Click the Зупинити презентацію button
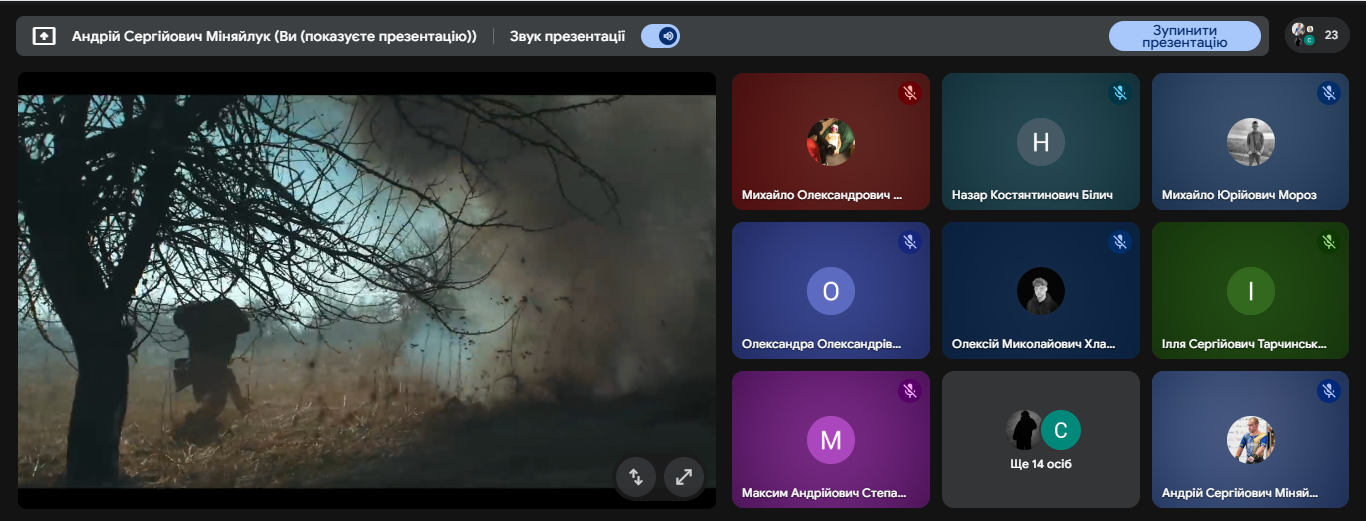Viewport: 1366px width, 521px height. (x=1184, y=36)
